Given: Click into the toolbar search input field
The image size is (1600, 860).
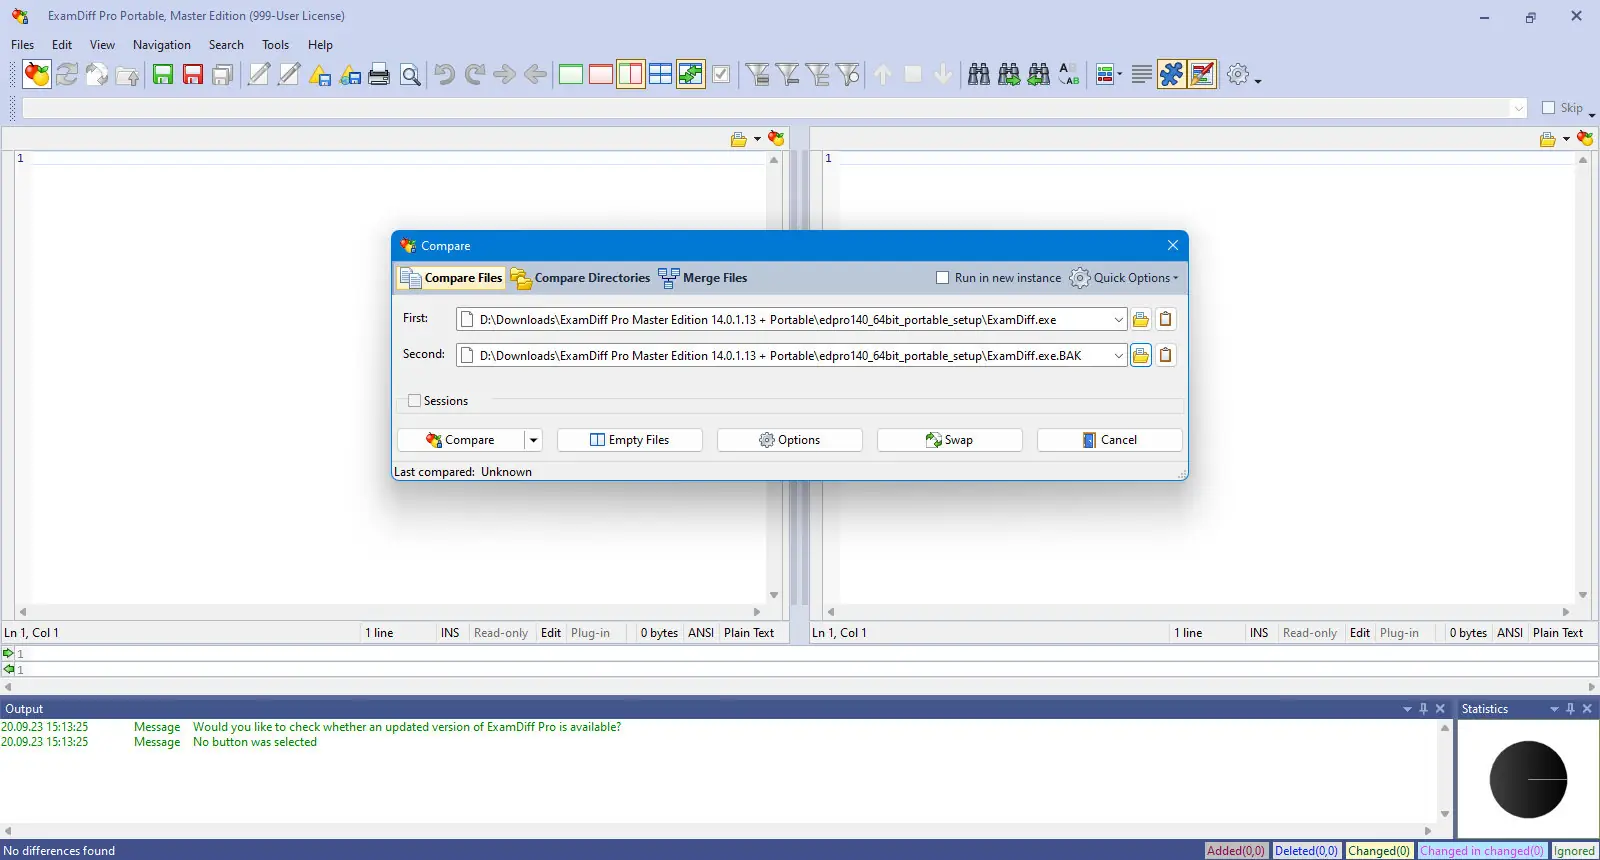Looking at the screenshot, I should [x=765, y=108].
